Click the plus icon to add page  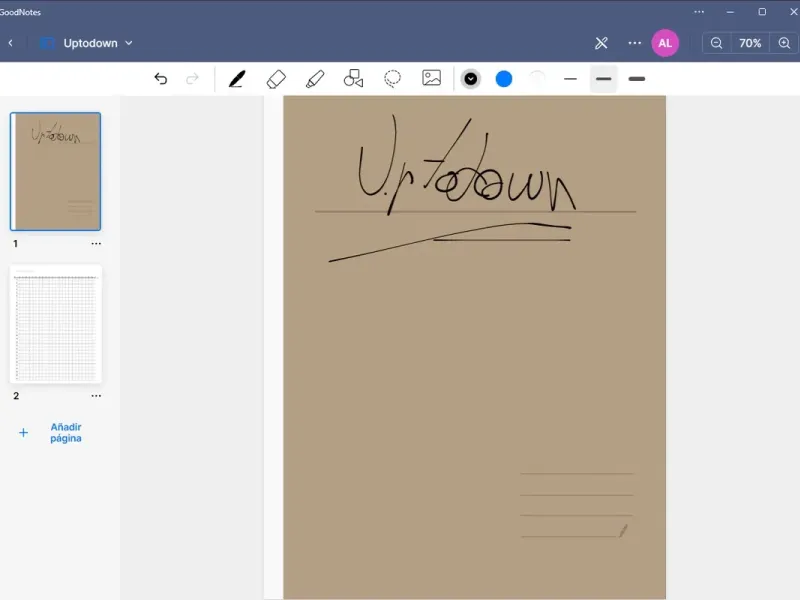point(23,433)
